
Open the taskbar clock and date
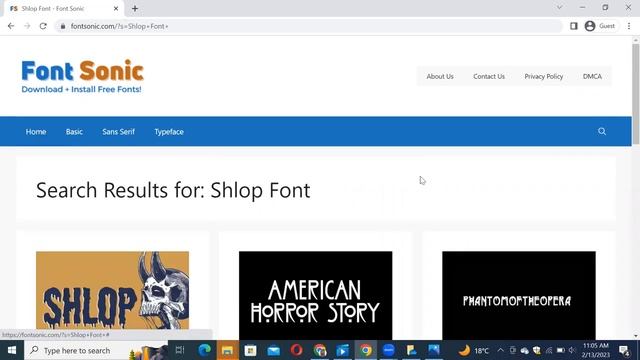coord(596,350)
